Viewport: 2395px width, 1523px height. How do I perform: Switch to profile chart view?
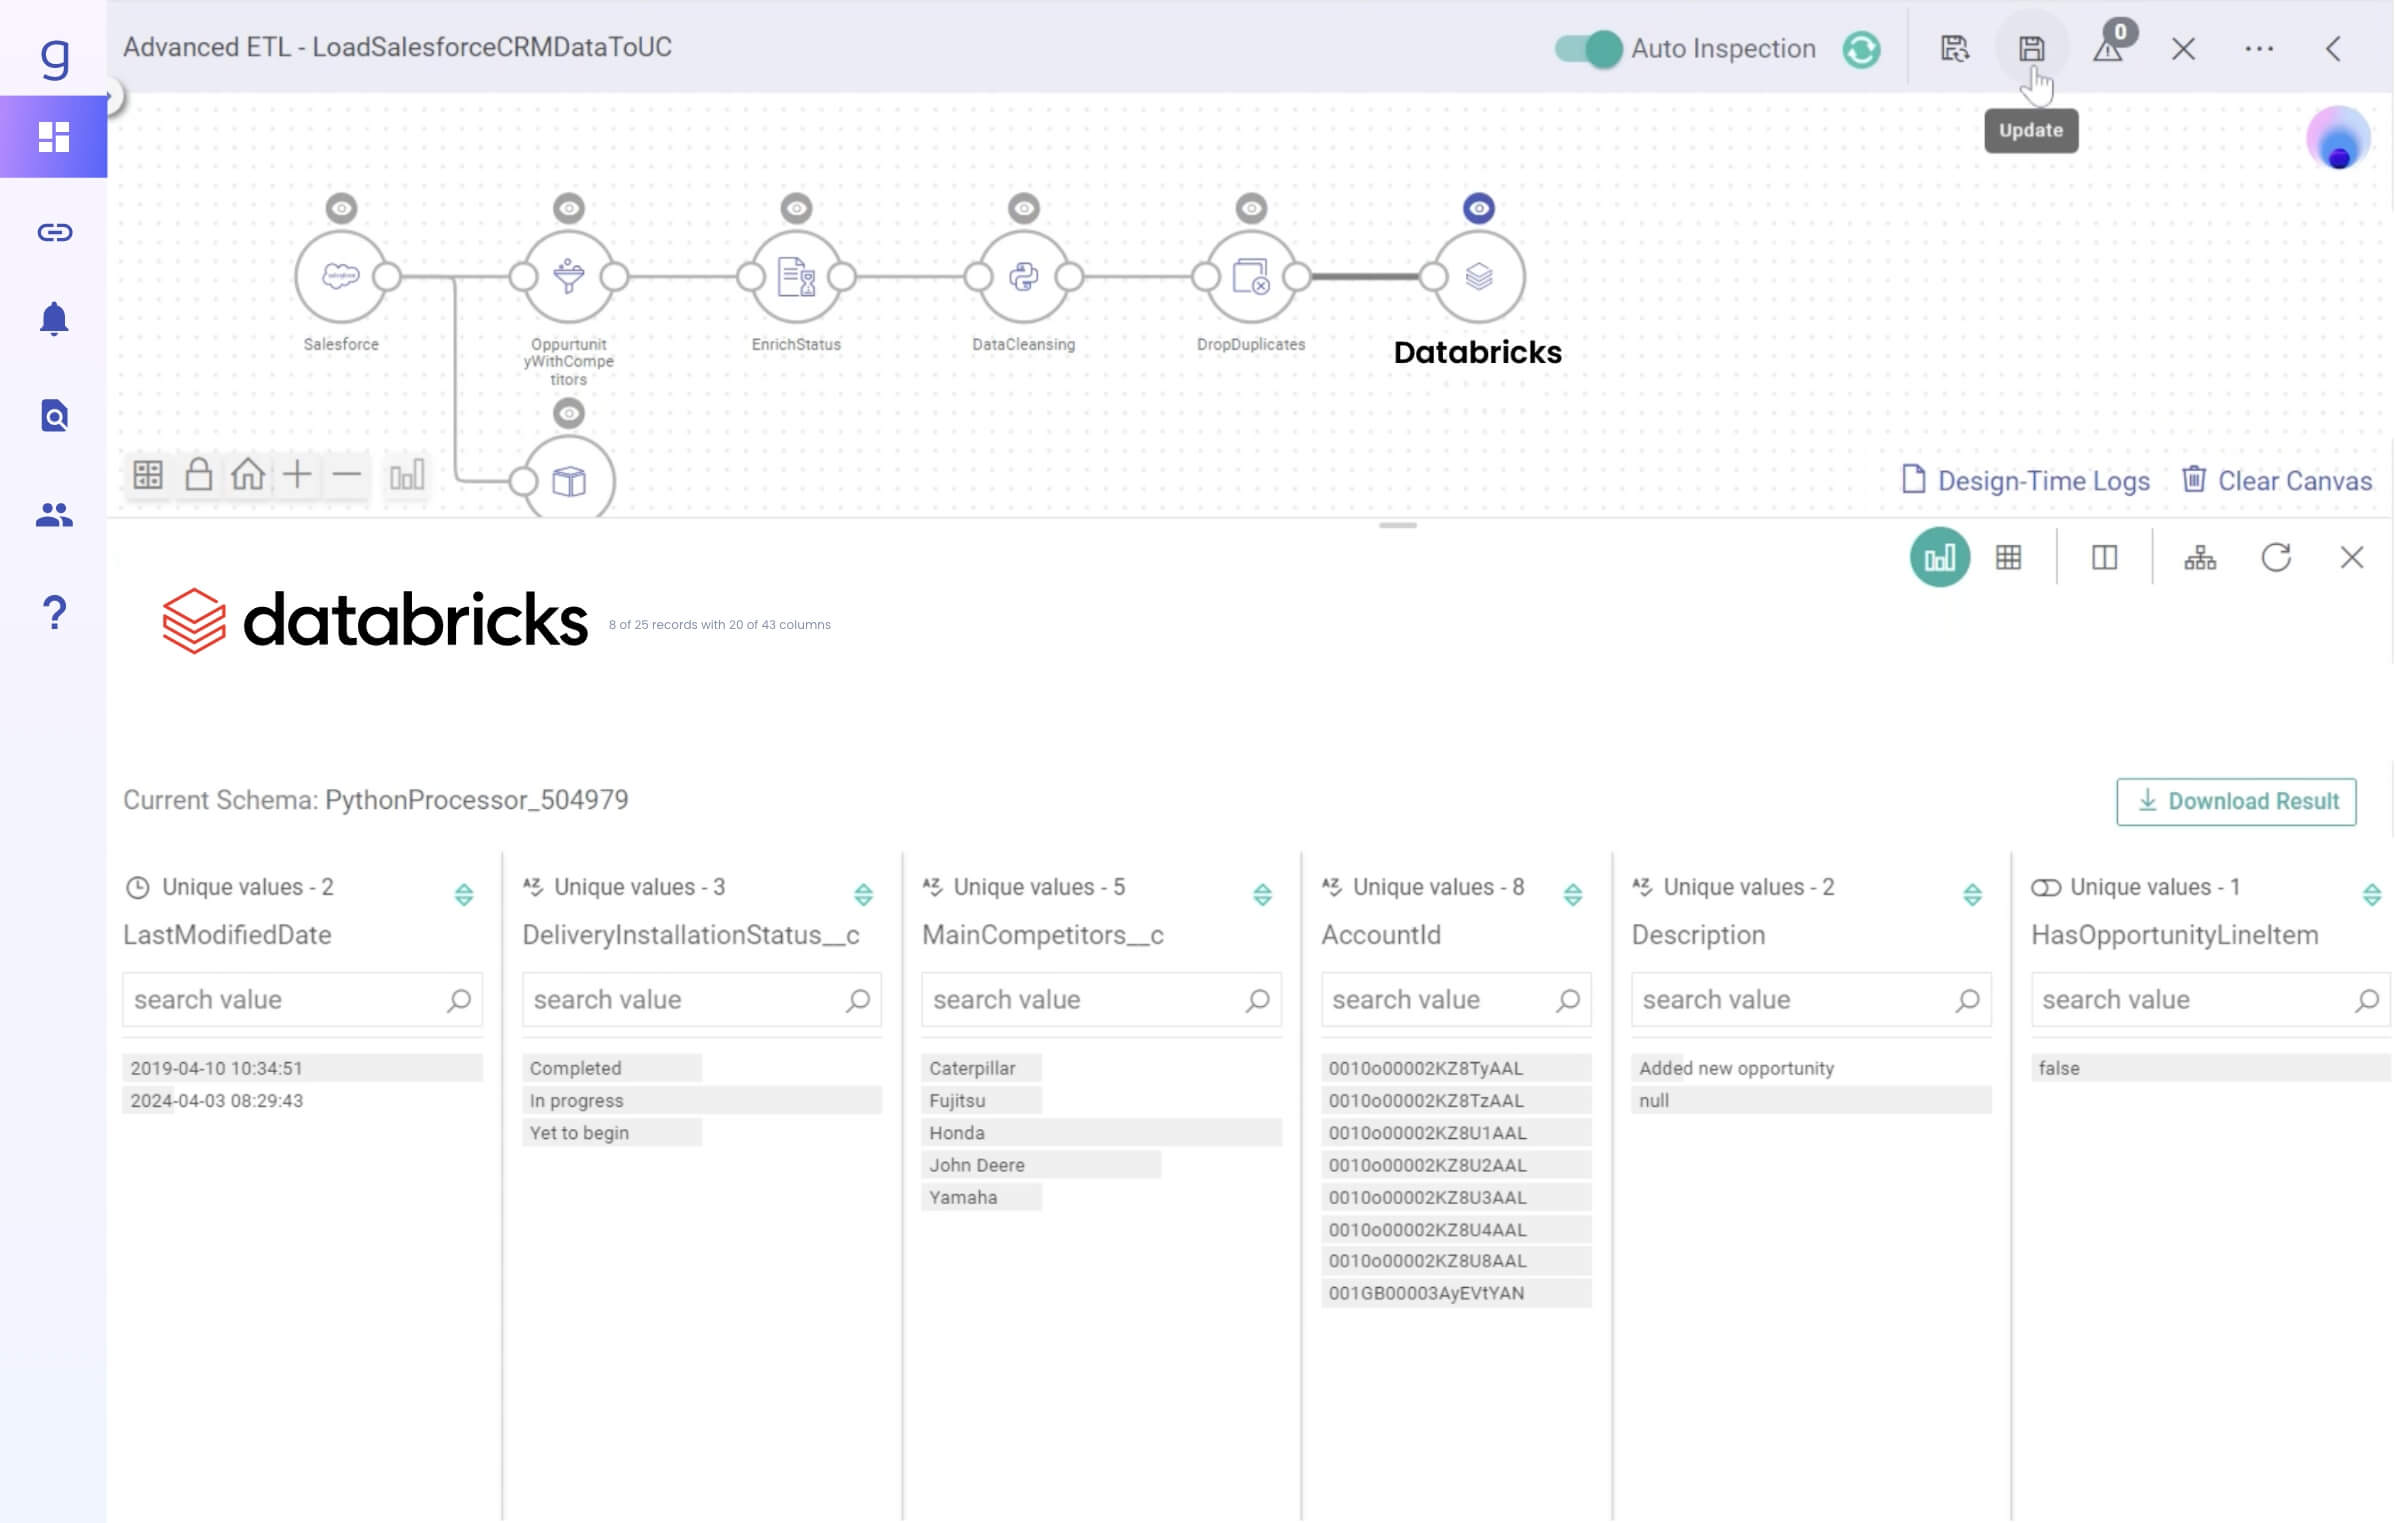1939,557
